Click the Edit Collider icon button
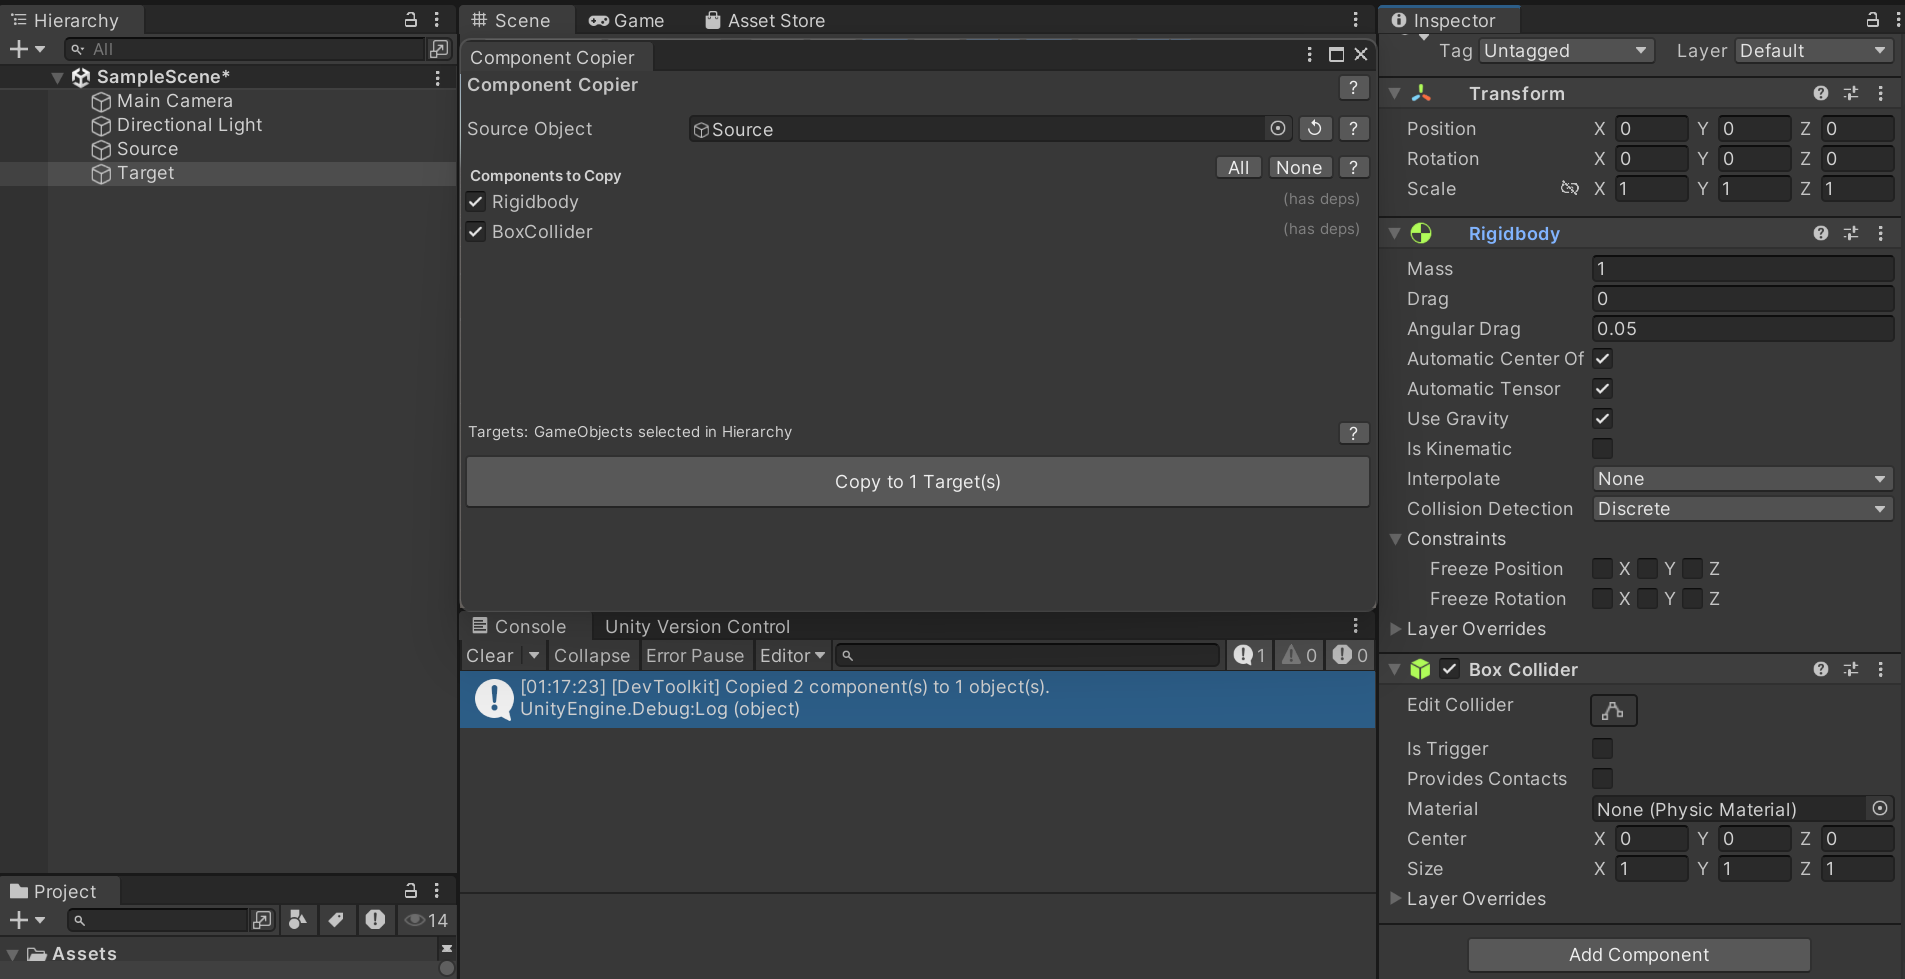Viewport: 1905px width, 979px height. tap(1613, 710)
